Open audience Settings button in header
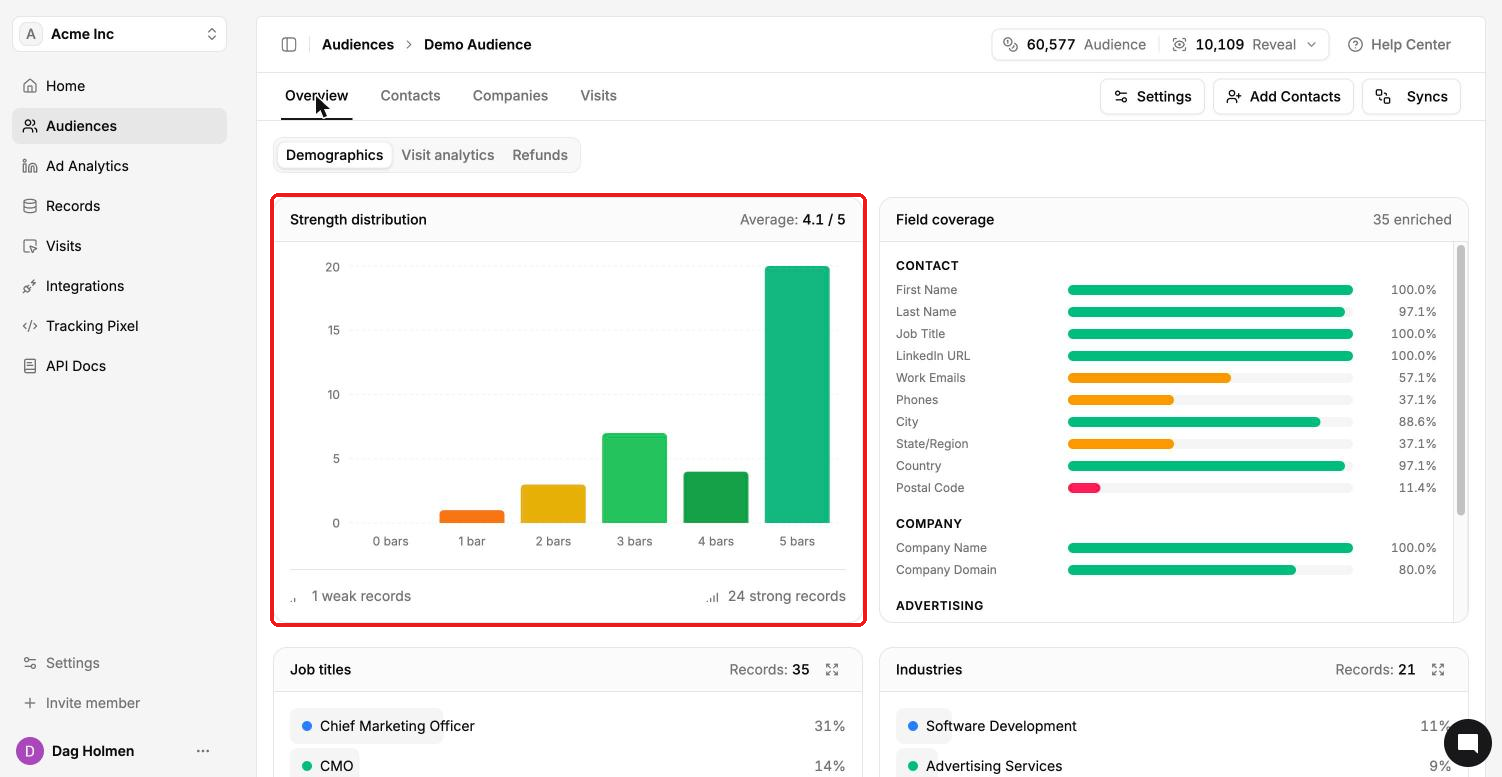The image size is (1502, 777). coord(1152,96)
